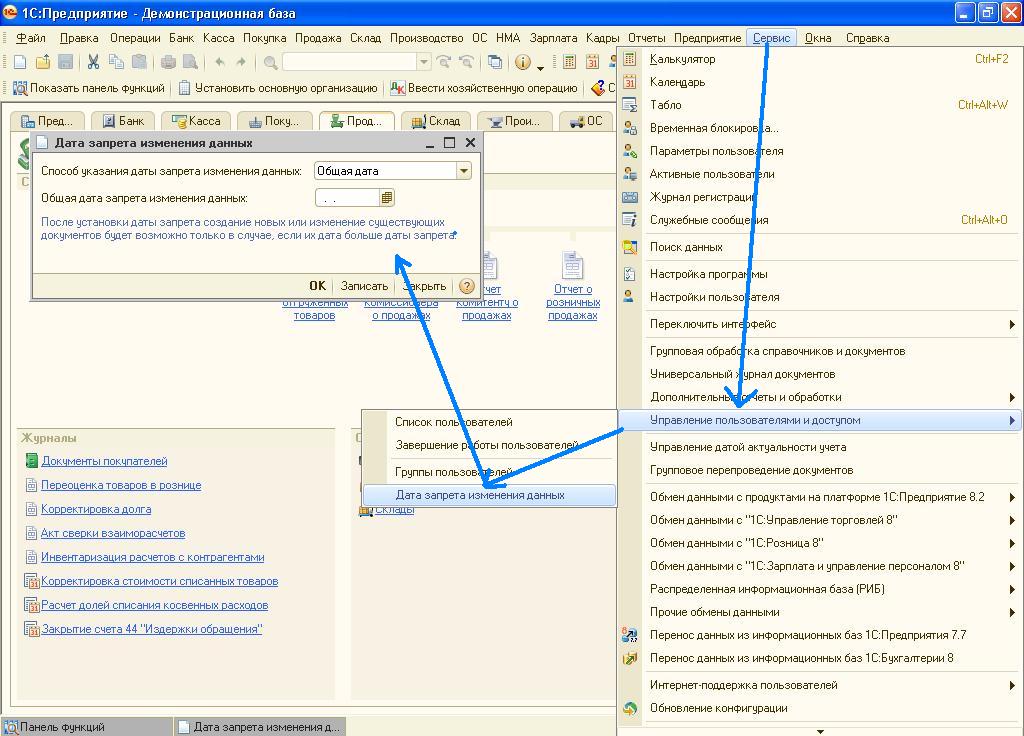Select Табло menu entry

click(x=820, y=104)
